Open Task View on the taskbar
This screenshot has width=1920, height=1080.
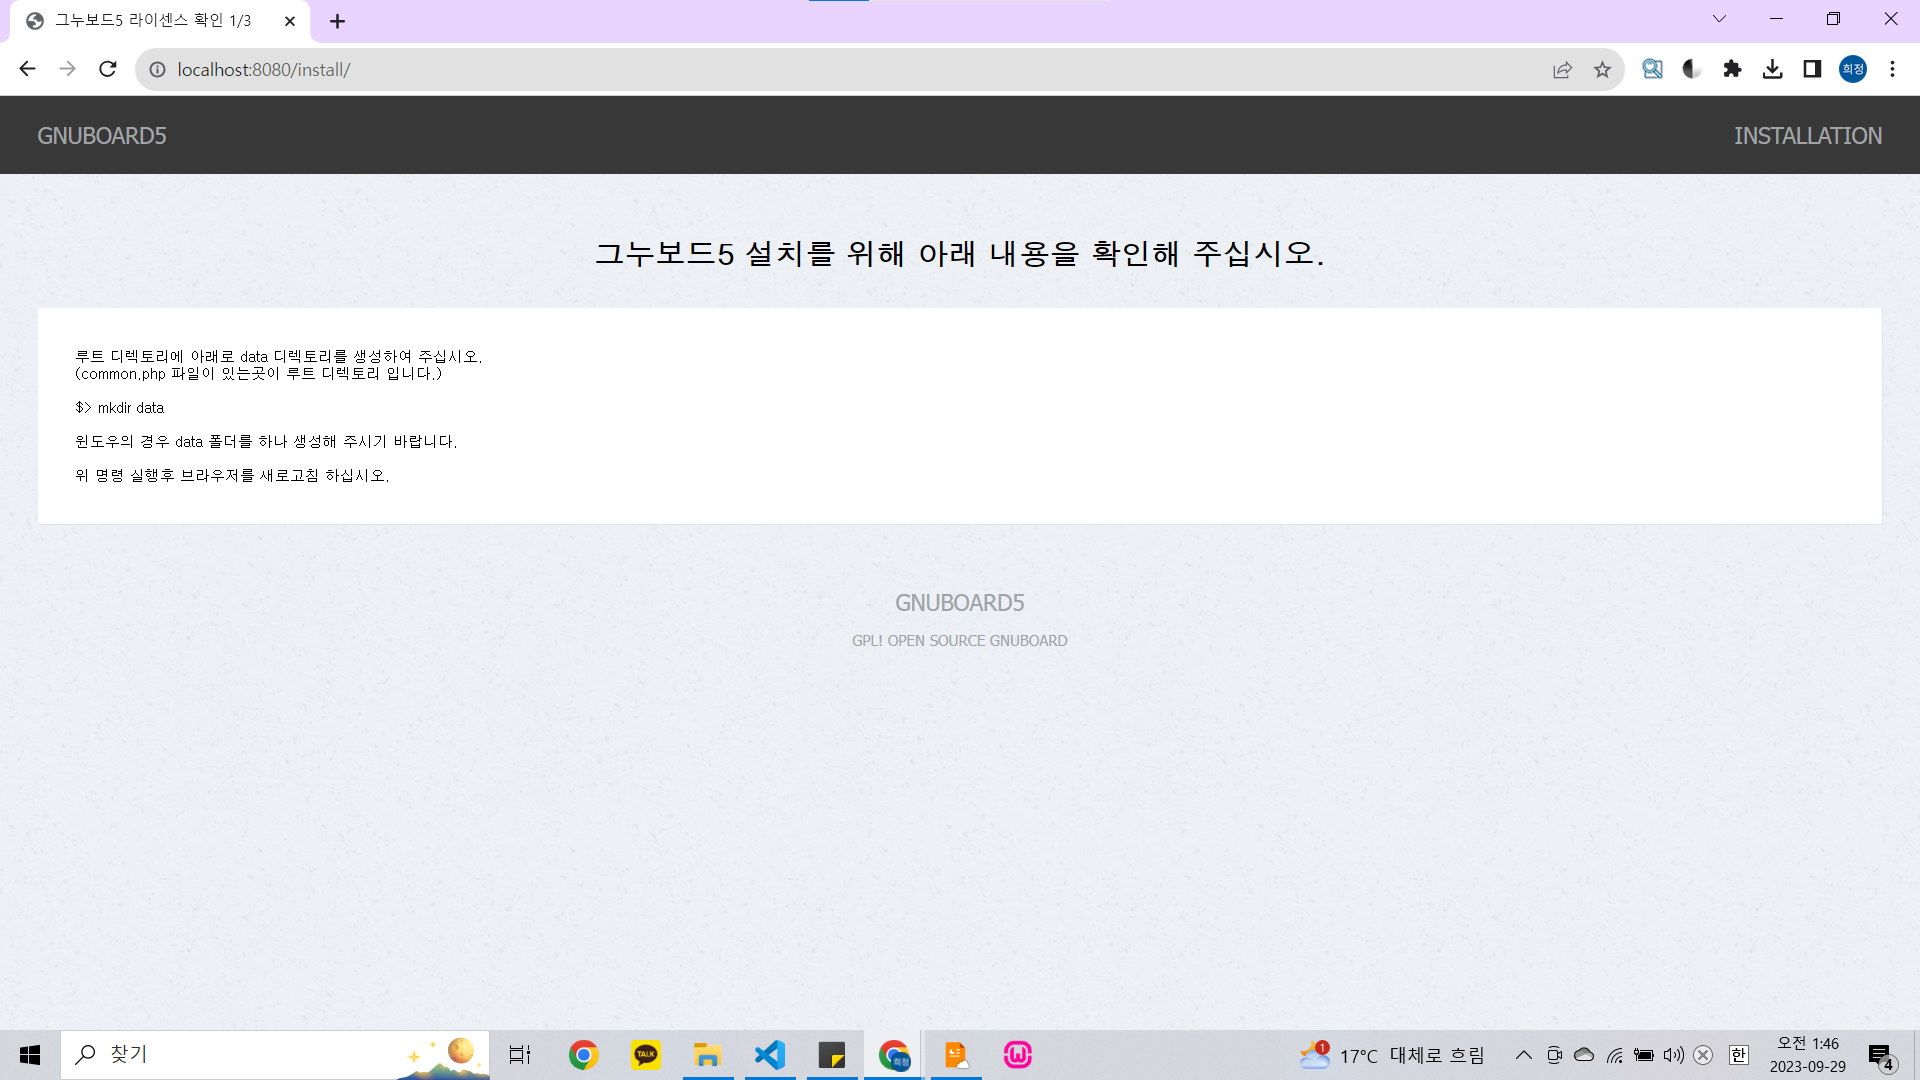click(520, 1055)
